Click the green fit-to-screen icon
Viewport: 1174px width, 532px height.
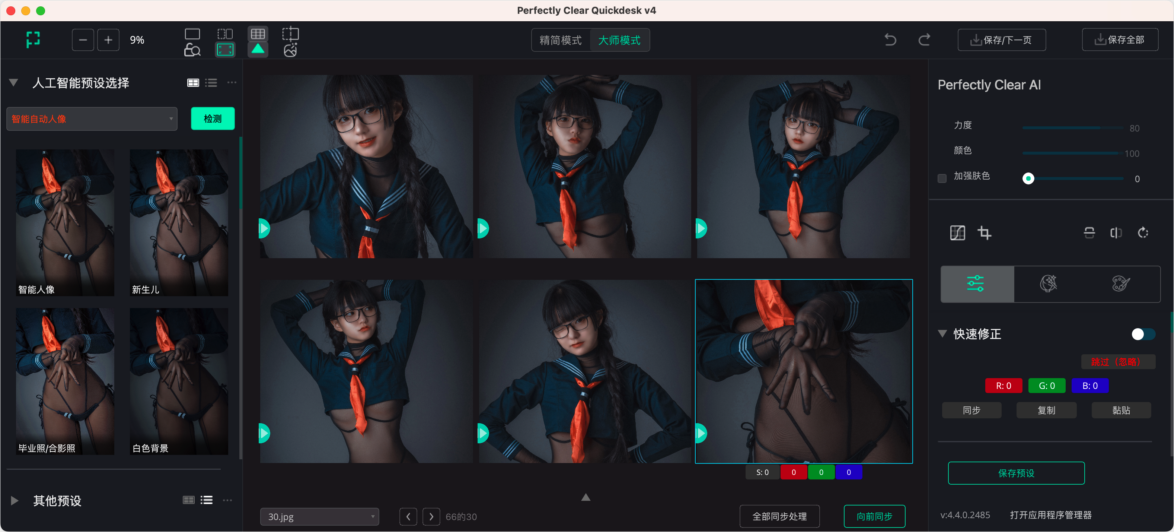[x=225, y=50]
